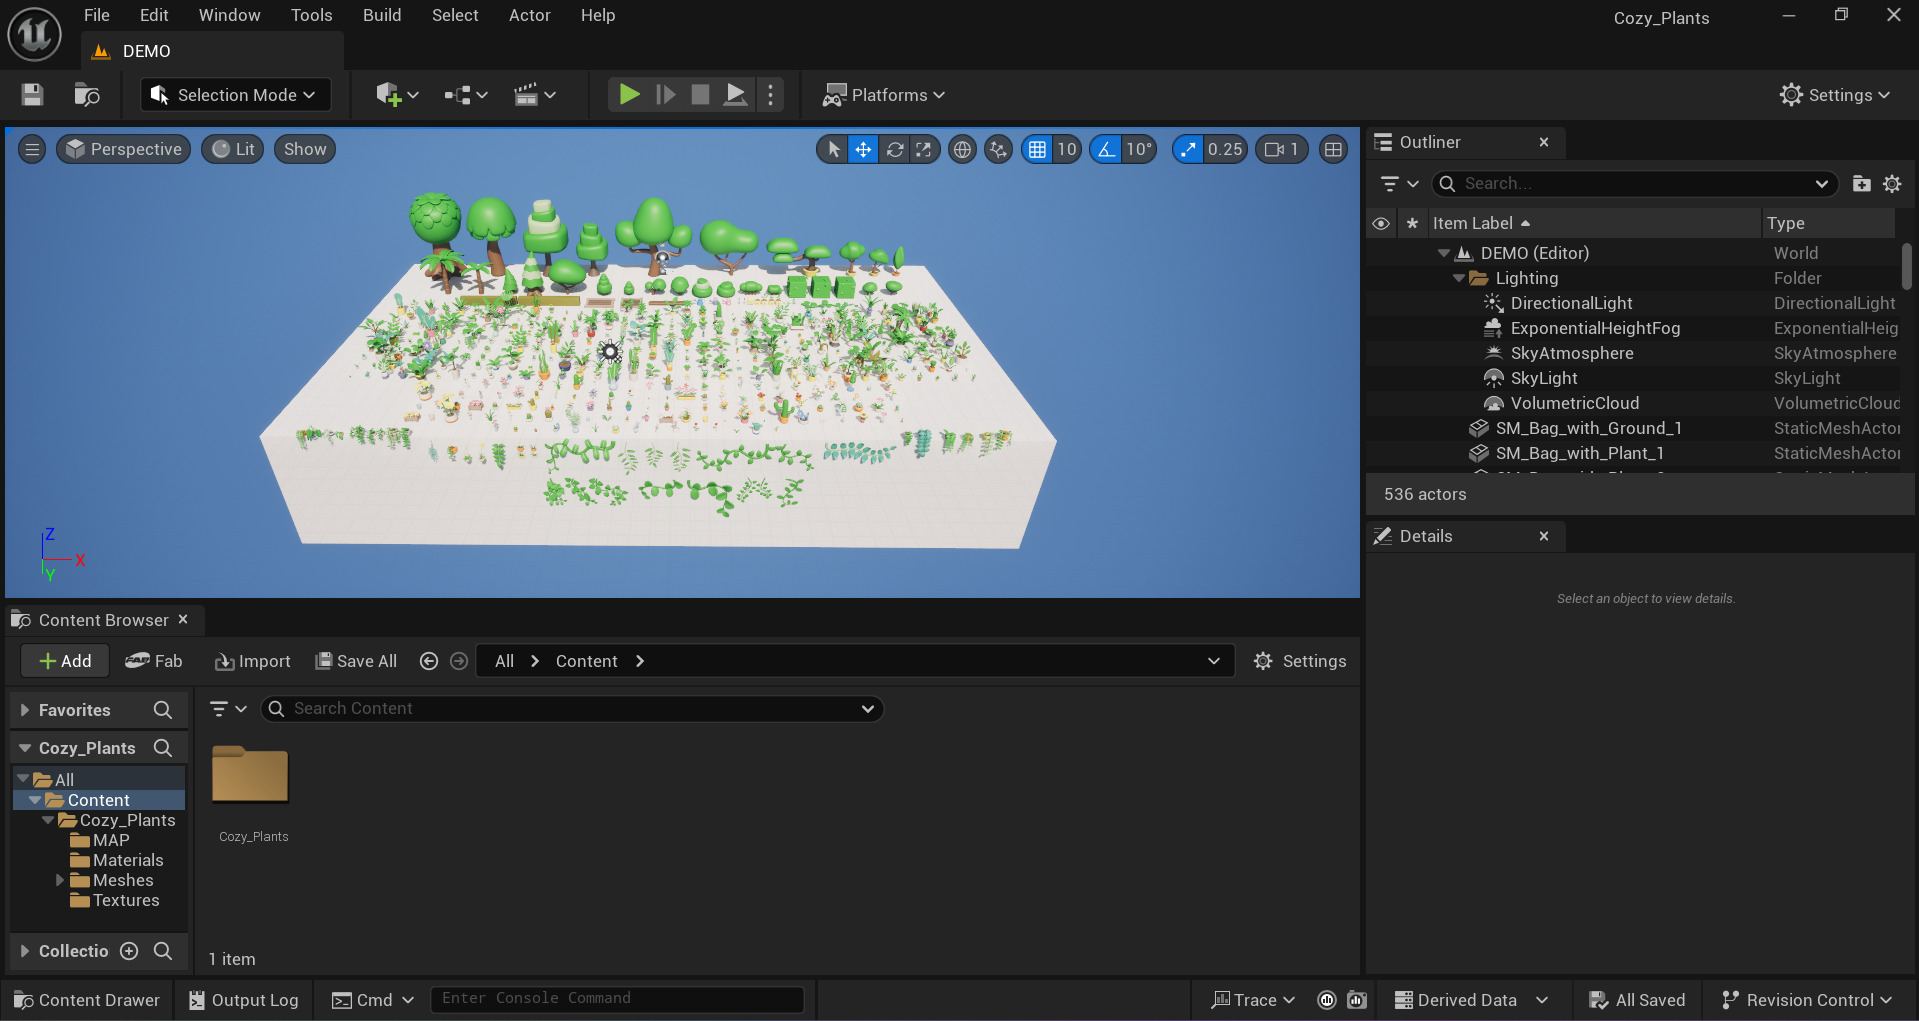Screen dimensions: 1919x1021
Task: Click the Import button
Action: point(253,661)
